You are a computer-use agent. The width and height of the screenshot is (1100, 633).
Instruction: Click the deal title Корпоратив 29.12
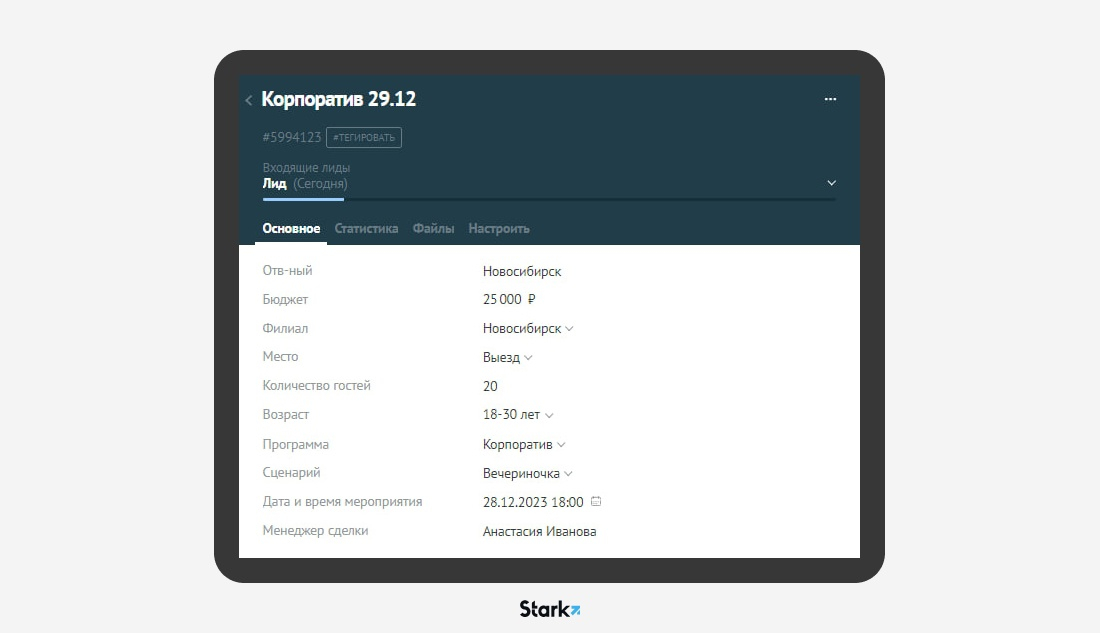339,99
